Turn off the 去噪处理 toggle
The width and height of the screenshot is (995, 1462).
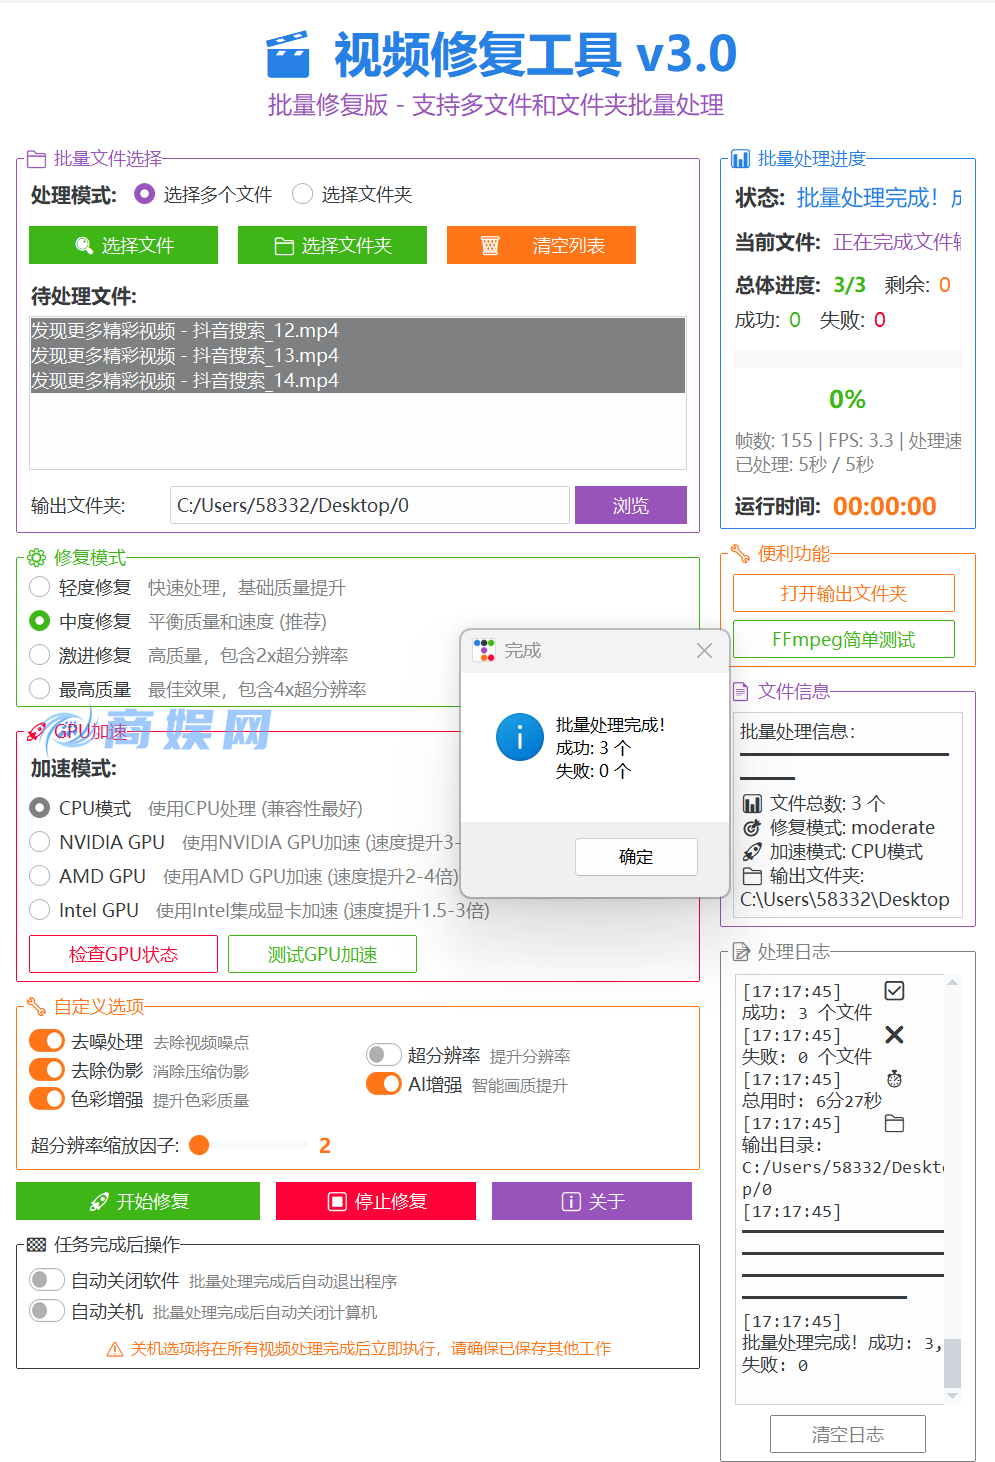47,1040
